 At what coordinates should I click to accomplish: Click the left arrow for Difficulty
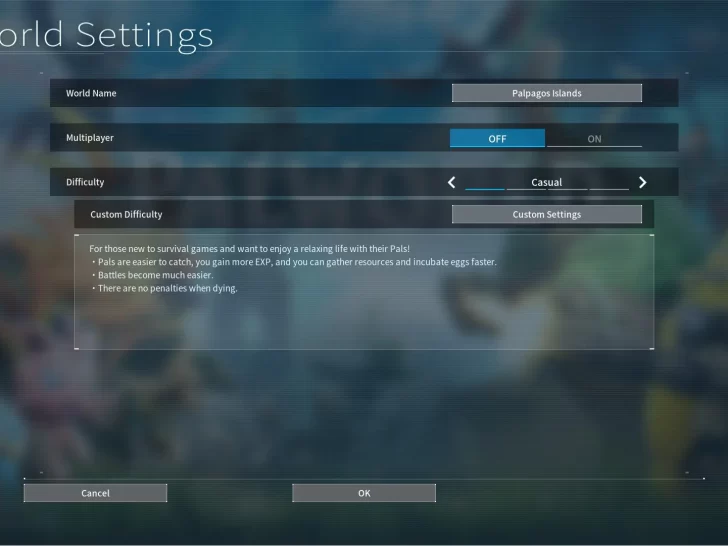click(x=451, y=182)
